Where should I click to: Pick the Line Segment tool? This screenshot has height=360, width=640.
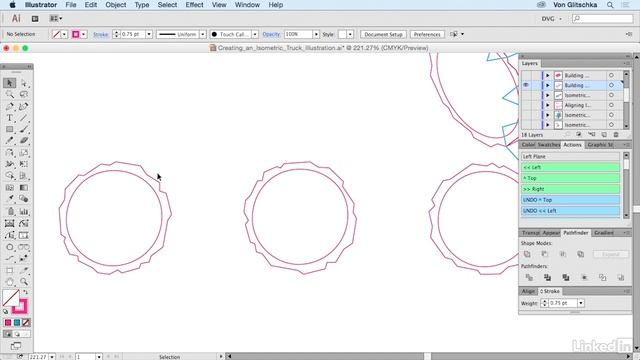coord(24,118)
